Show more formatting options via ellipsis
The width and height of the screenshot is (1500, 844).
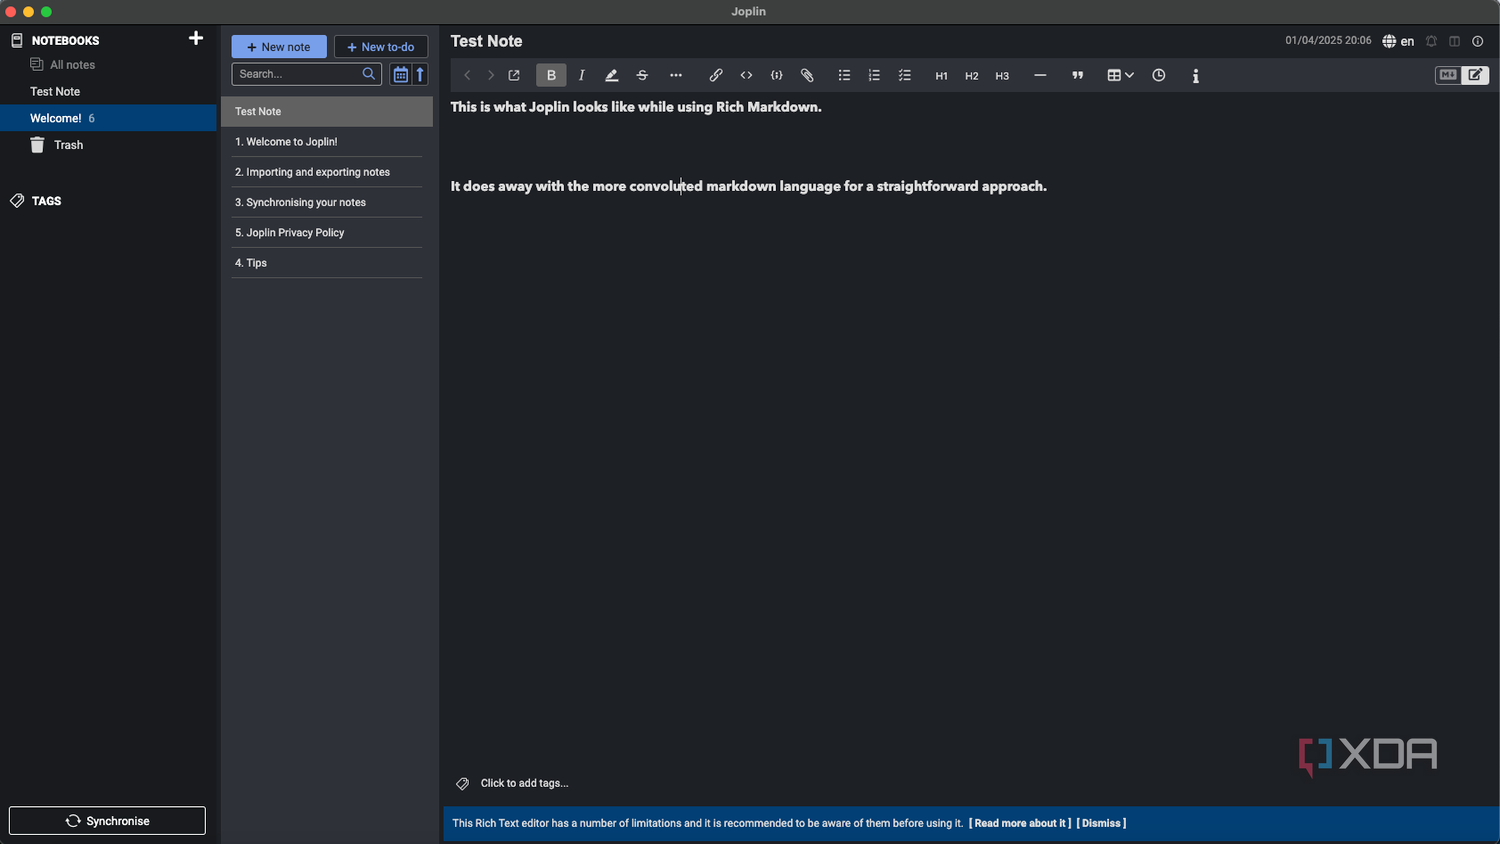(x=676, y=75)
